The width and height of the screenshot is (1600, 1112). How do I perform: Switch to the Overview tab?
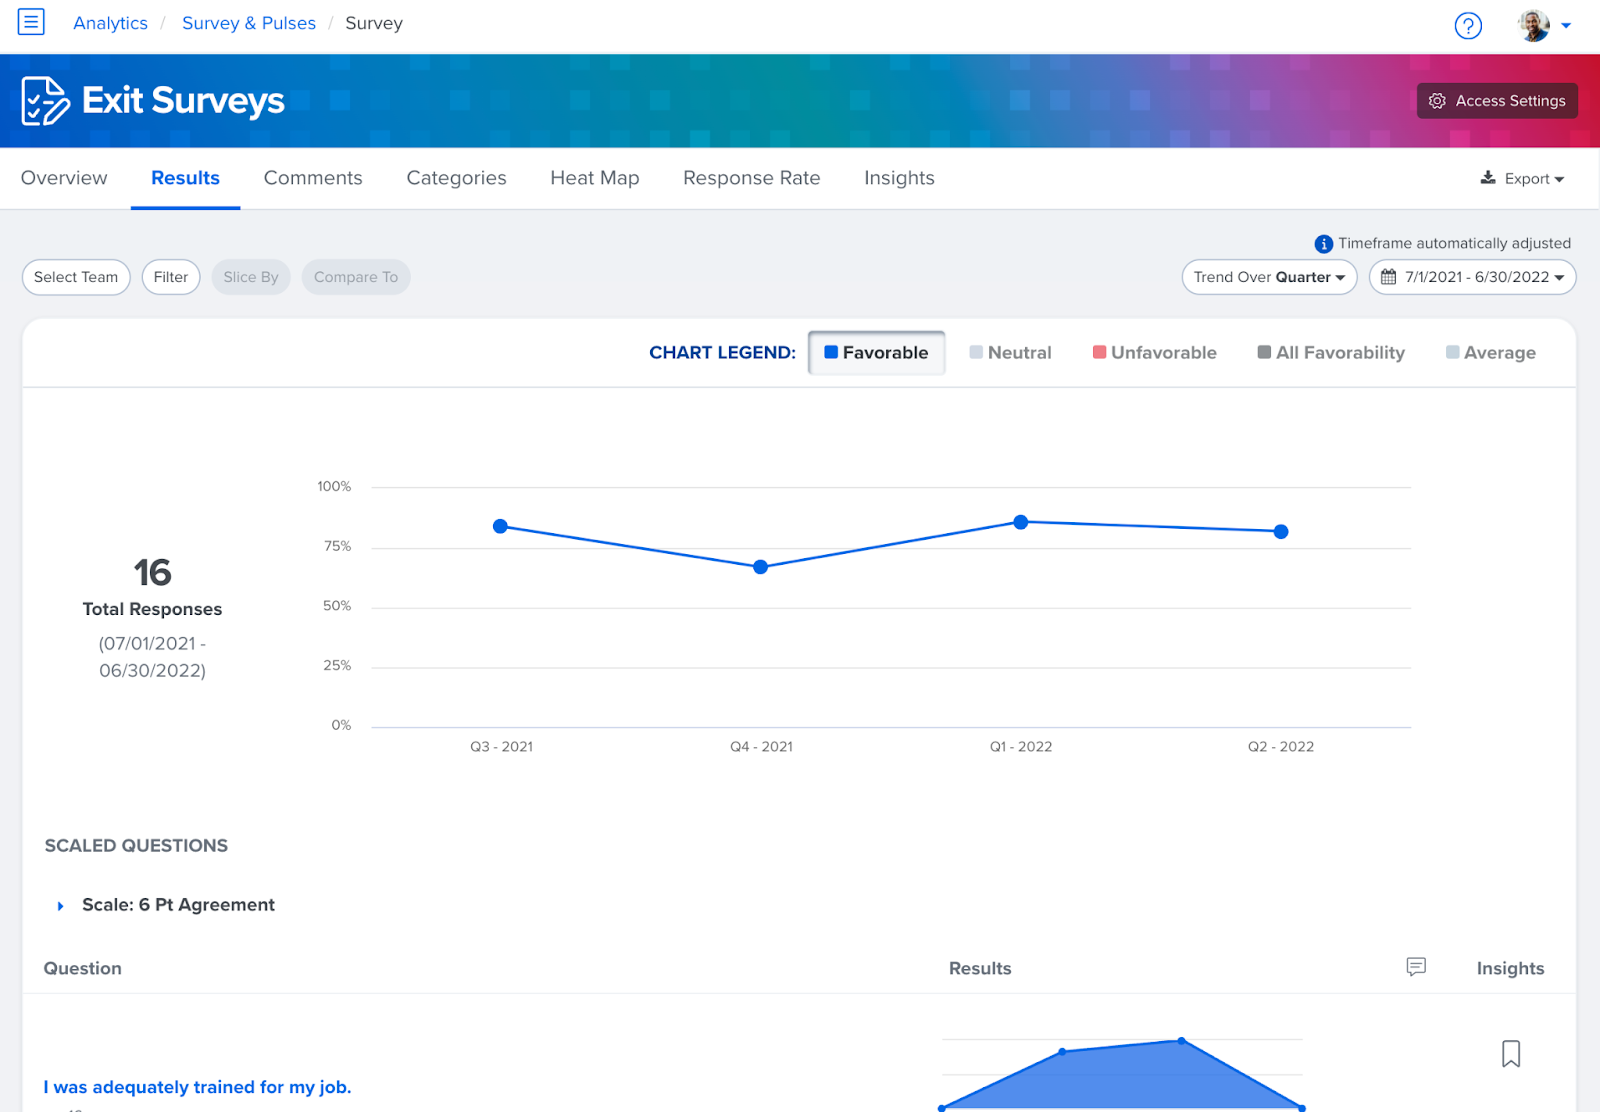[x=64, y=178]
